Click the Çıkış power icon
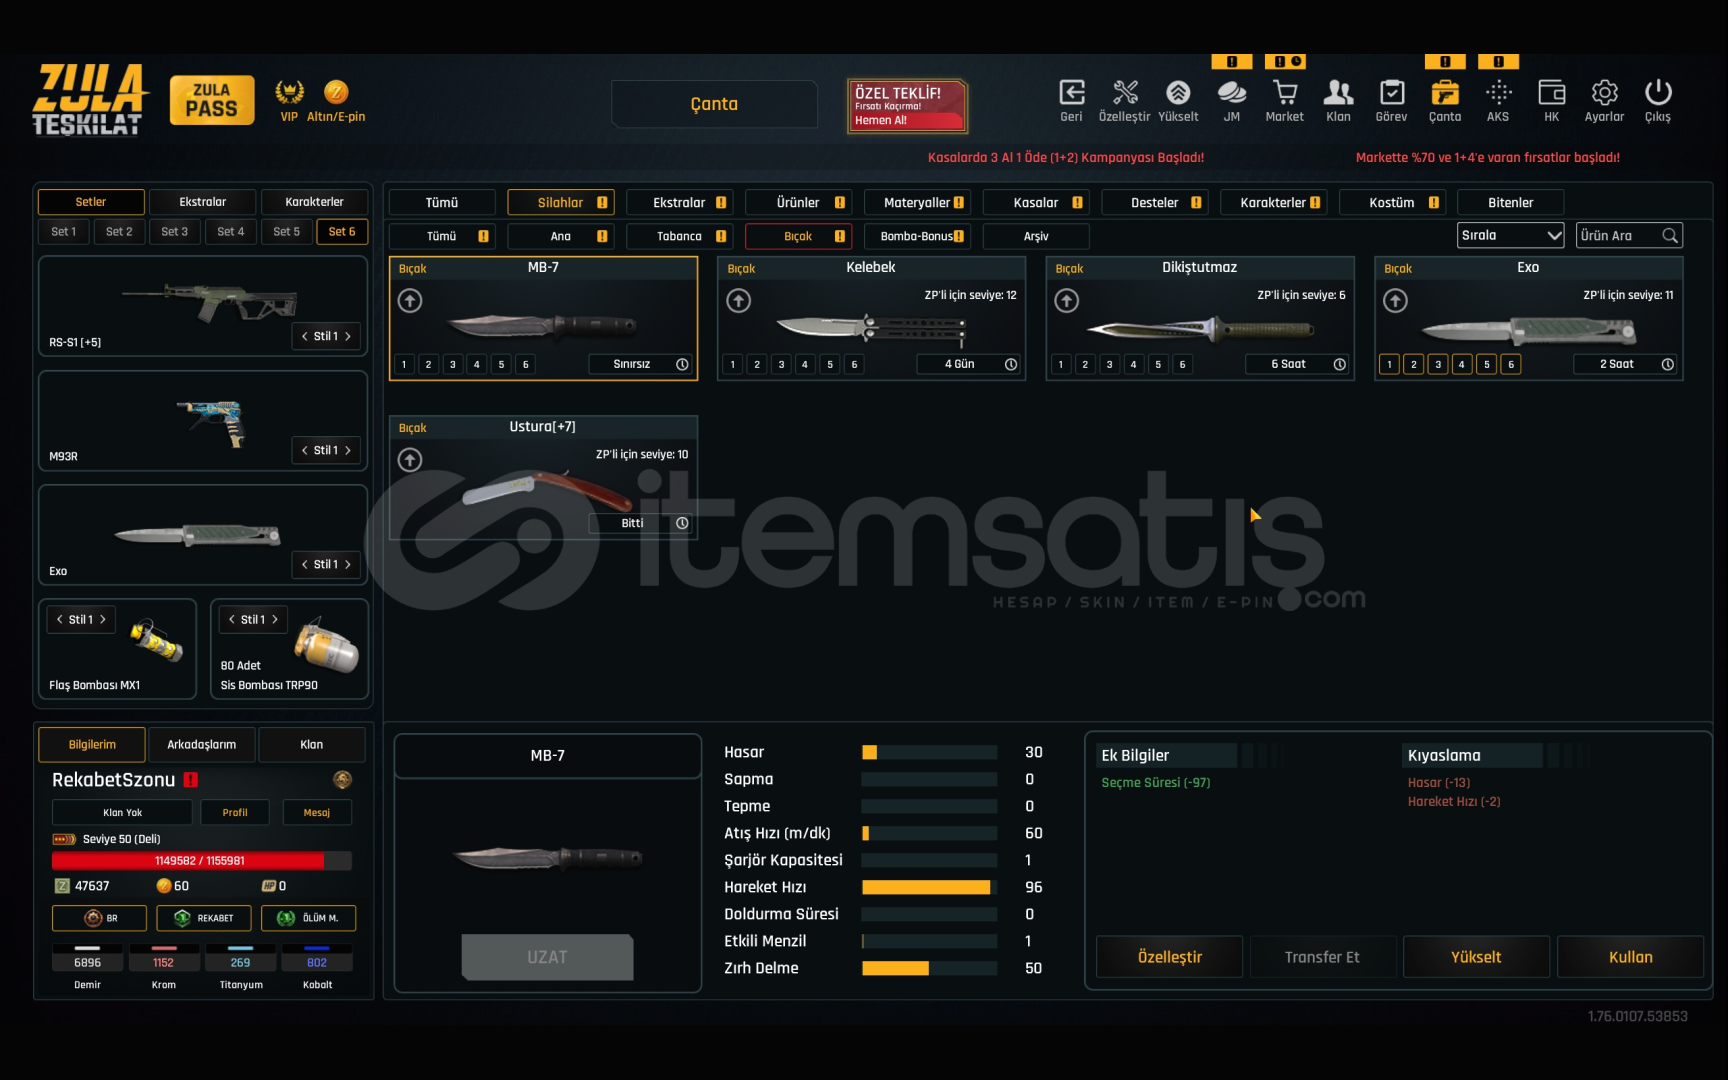Image resolution: width=1728 pixels, height=1080 pixels. (x=1658, y=92)
